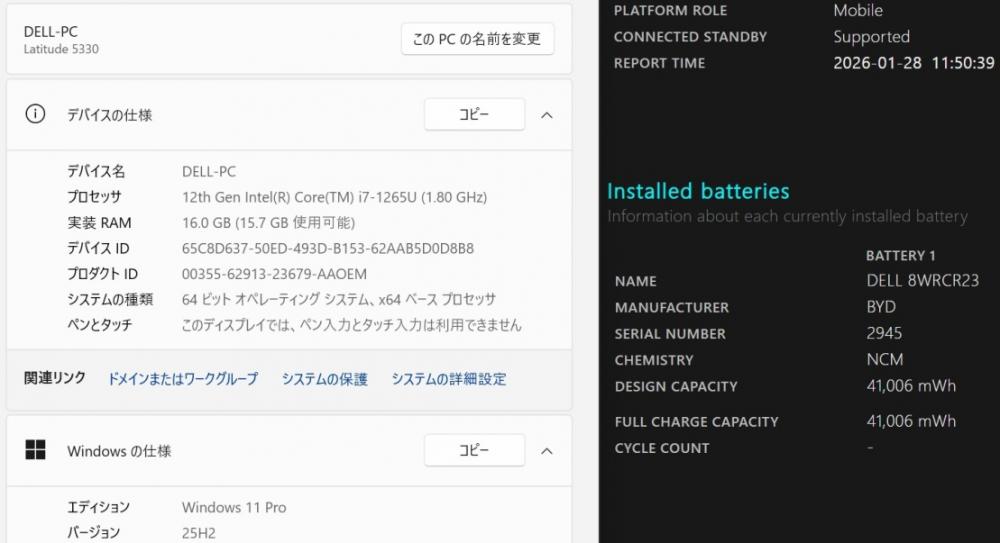Click the Windows logo icon
The width and height of the screenshot is (1000, 543).
coord(35,450)
